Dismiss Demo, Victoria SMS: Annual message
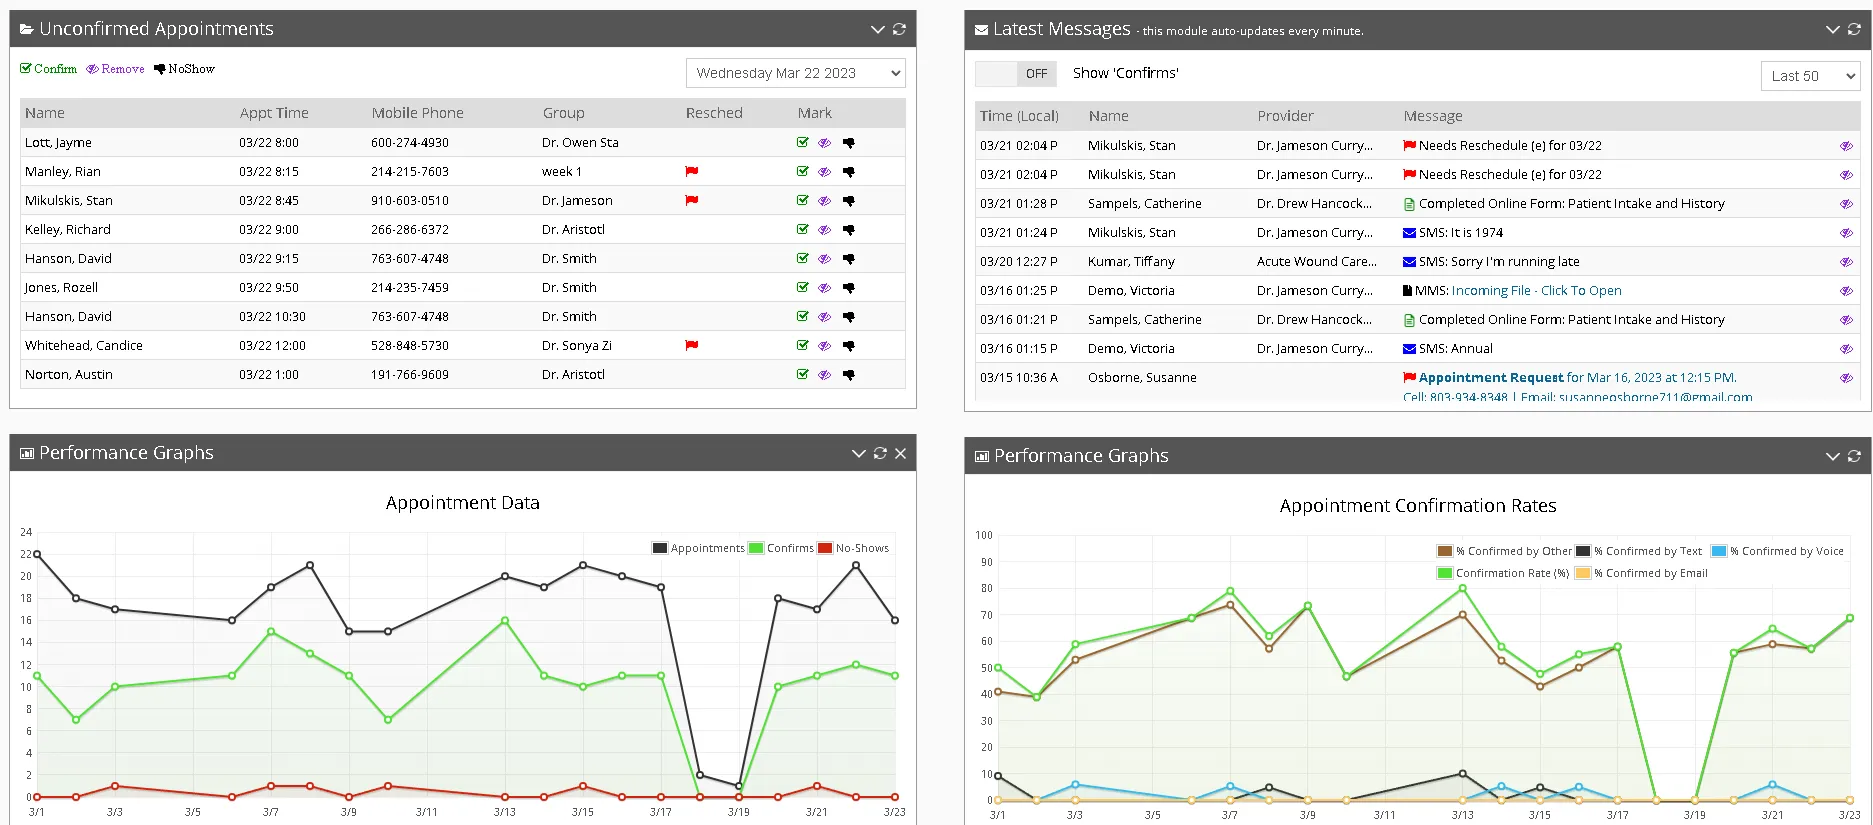Viewport: 1873px width, 825px height. (1846, 349)
